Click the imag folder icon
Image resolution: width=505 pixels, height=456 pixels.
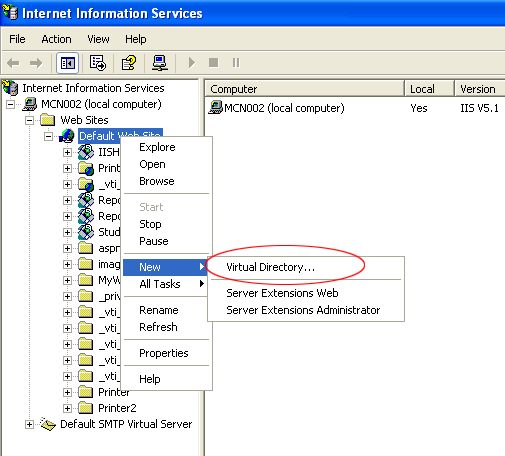pyautogui.click(x=86, y=264)
